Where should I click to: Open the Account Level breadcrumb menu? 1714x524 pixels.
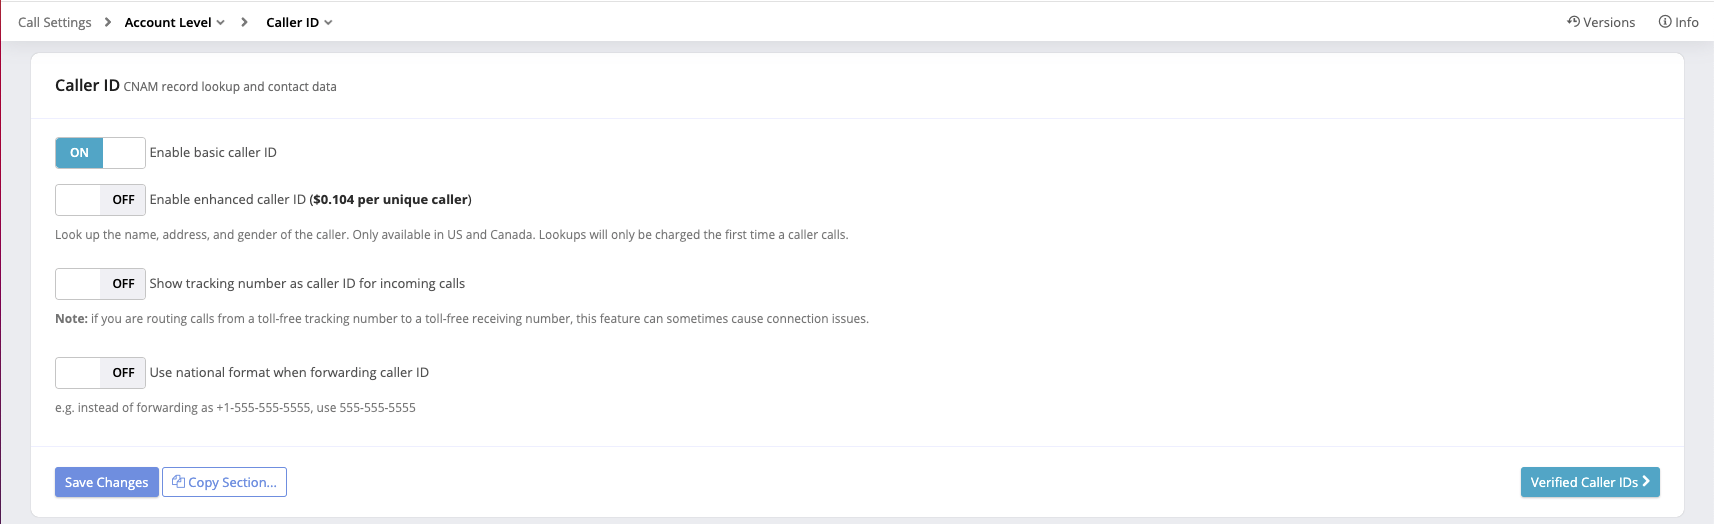pyautogui.click(x=168, y=22)
